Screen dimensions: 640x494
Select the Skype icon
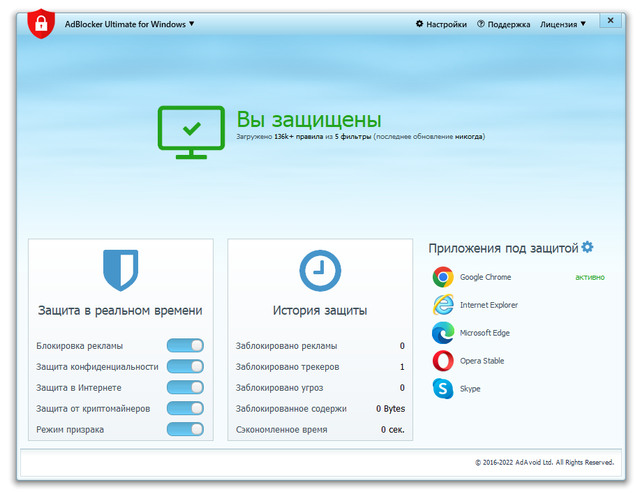point(443,389)
